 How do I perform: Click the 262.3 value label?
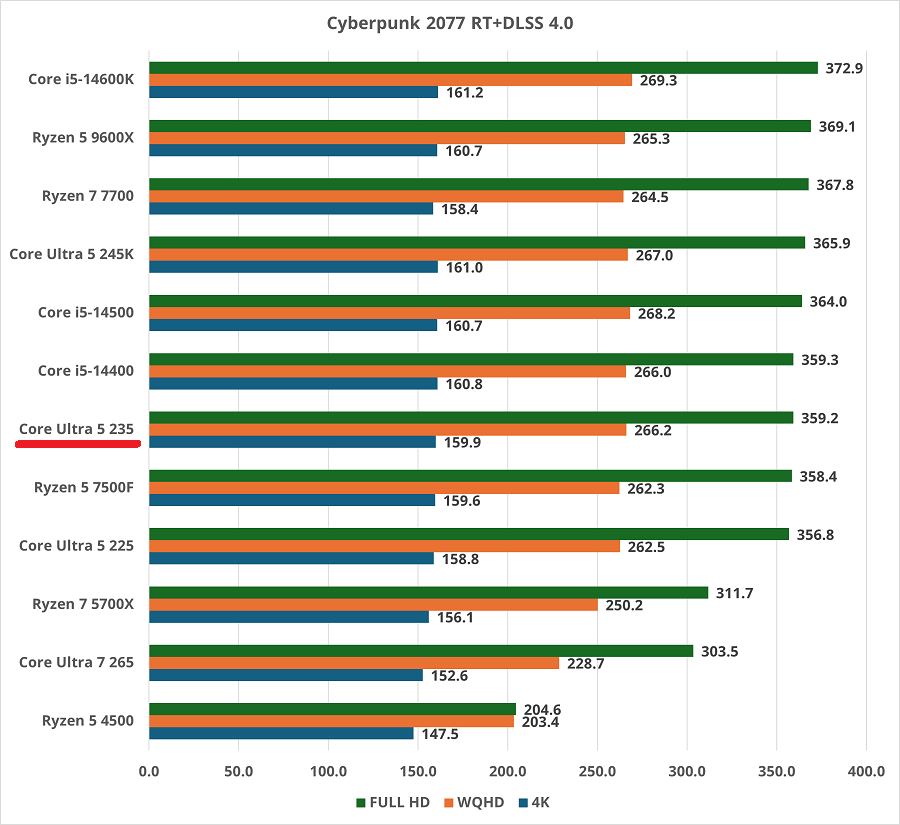[646, 489]
